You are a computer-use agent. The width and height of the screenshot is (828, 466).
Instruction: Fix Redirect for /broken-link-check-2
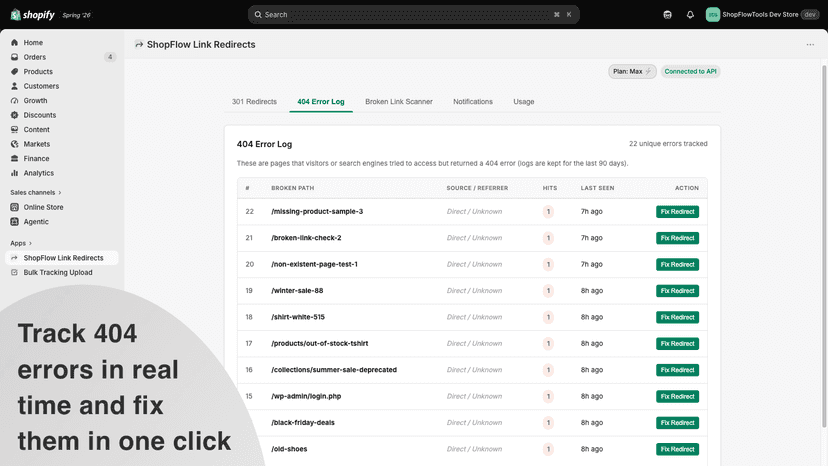[x=678, y=238]
